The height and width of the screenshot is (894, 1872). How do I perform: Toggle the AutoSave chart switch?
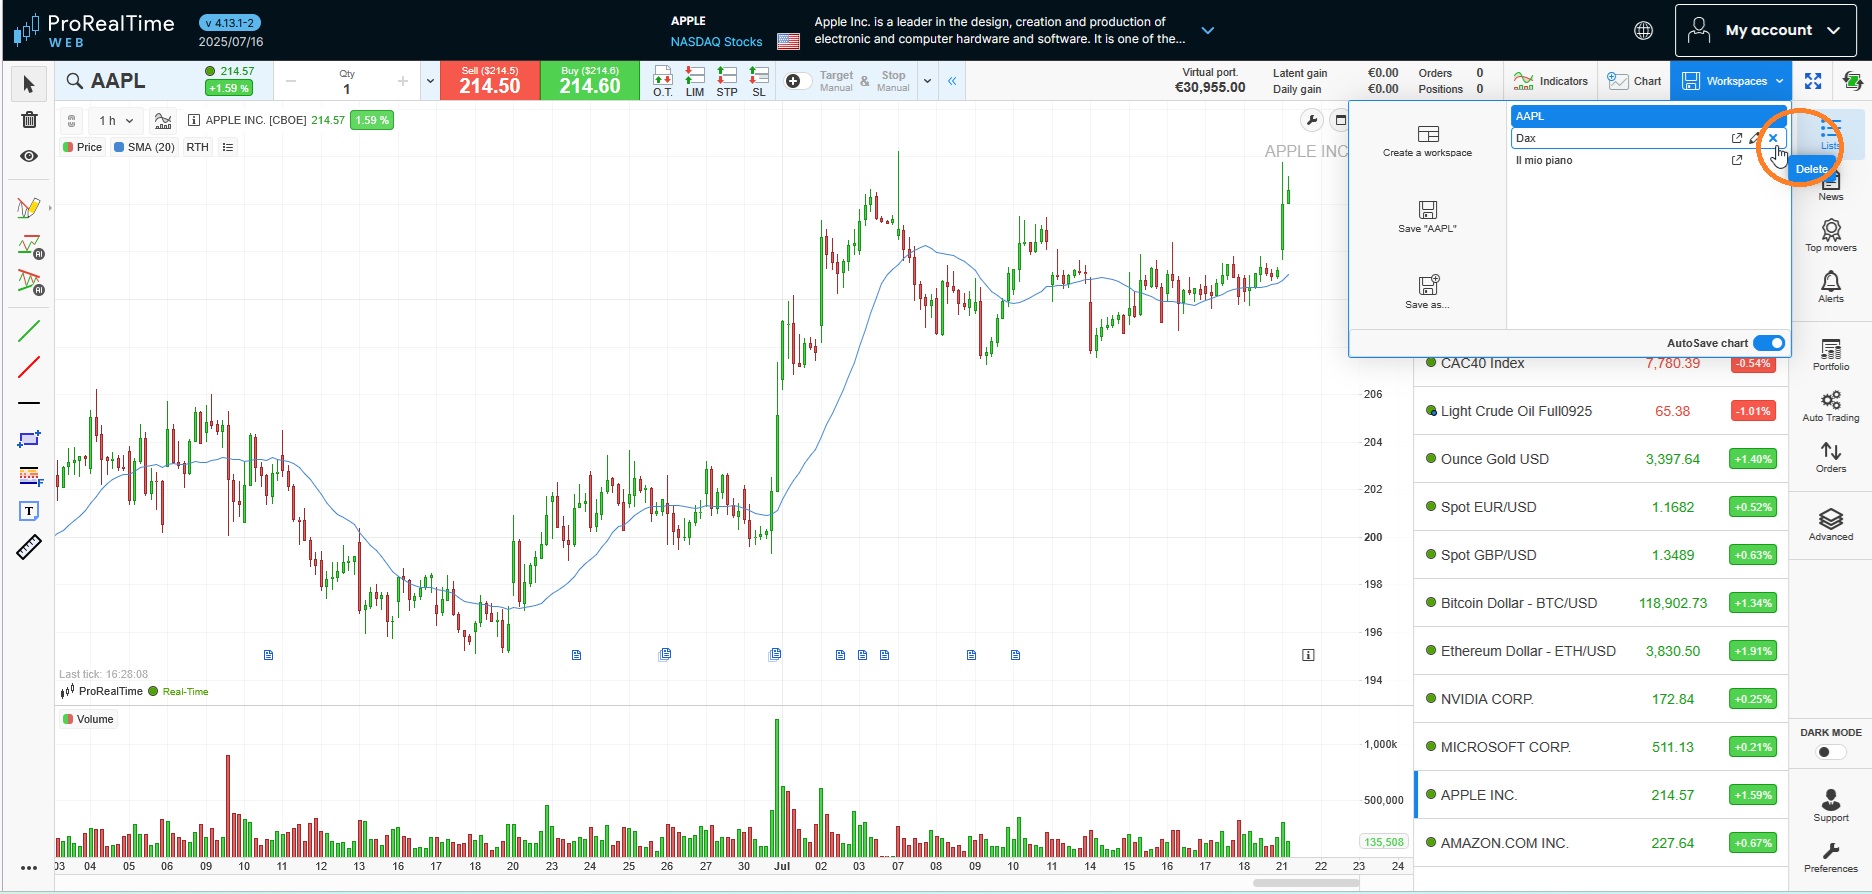coord(1769,343)
